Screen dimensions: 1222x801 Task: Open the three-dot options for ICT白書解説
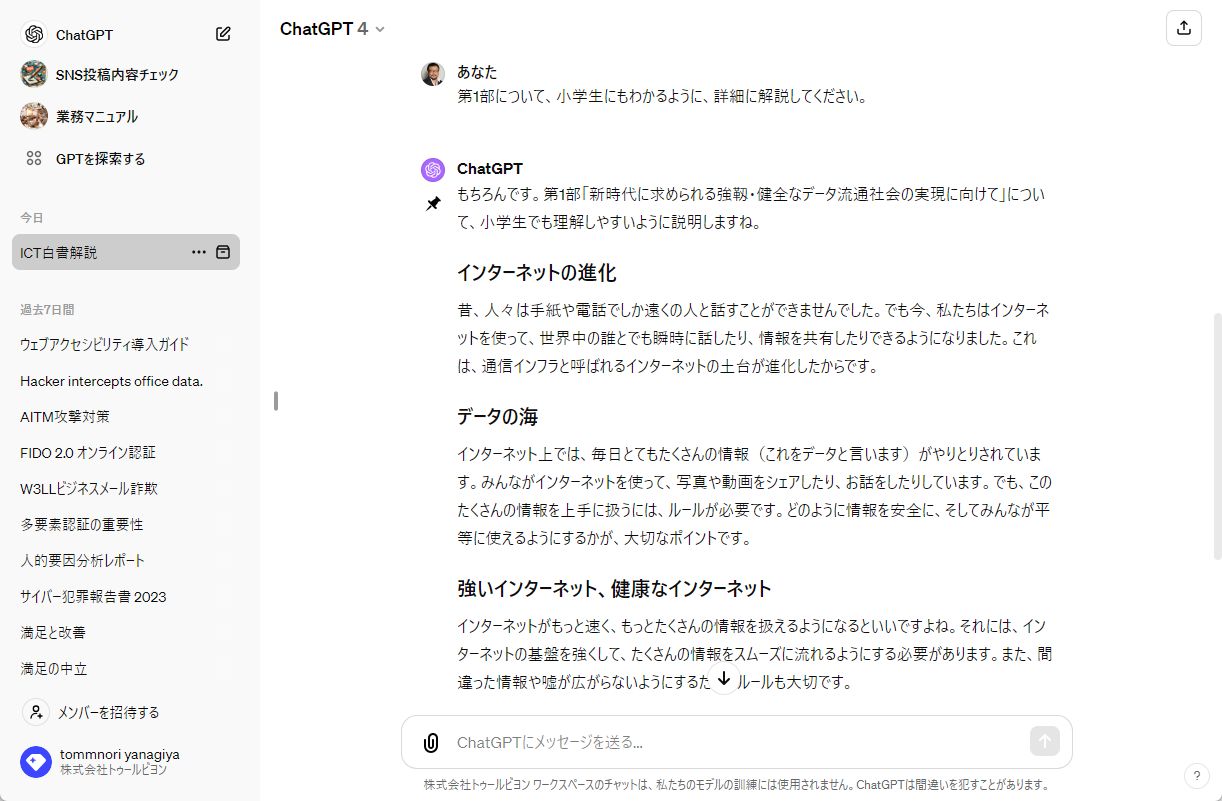tap(199, 252)
